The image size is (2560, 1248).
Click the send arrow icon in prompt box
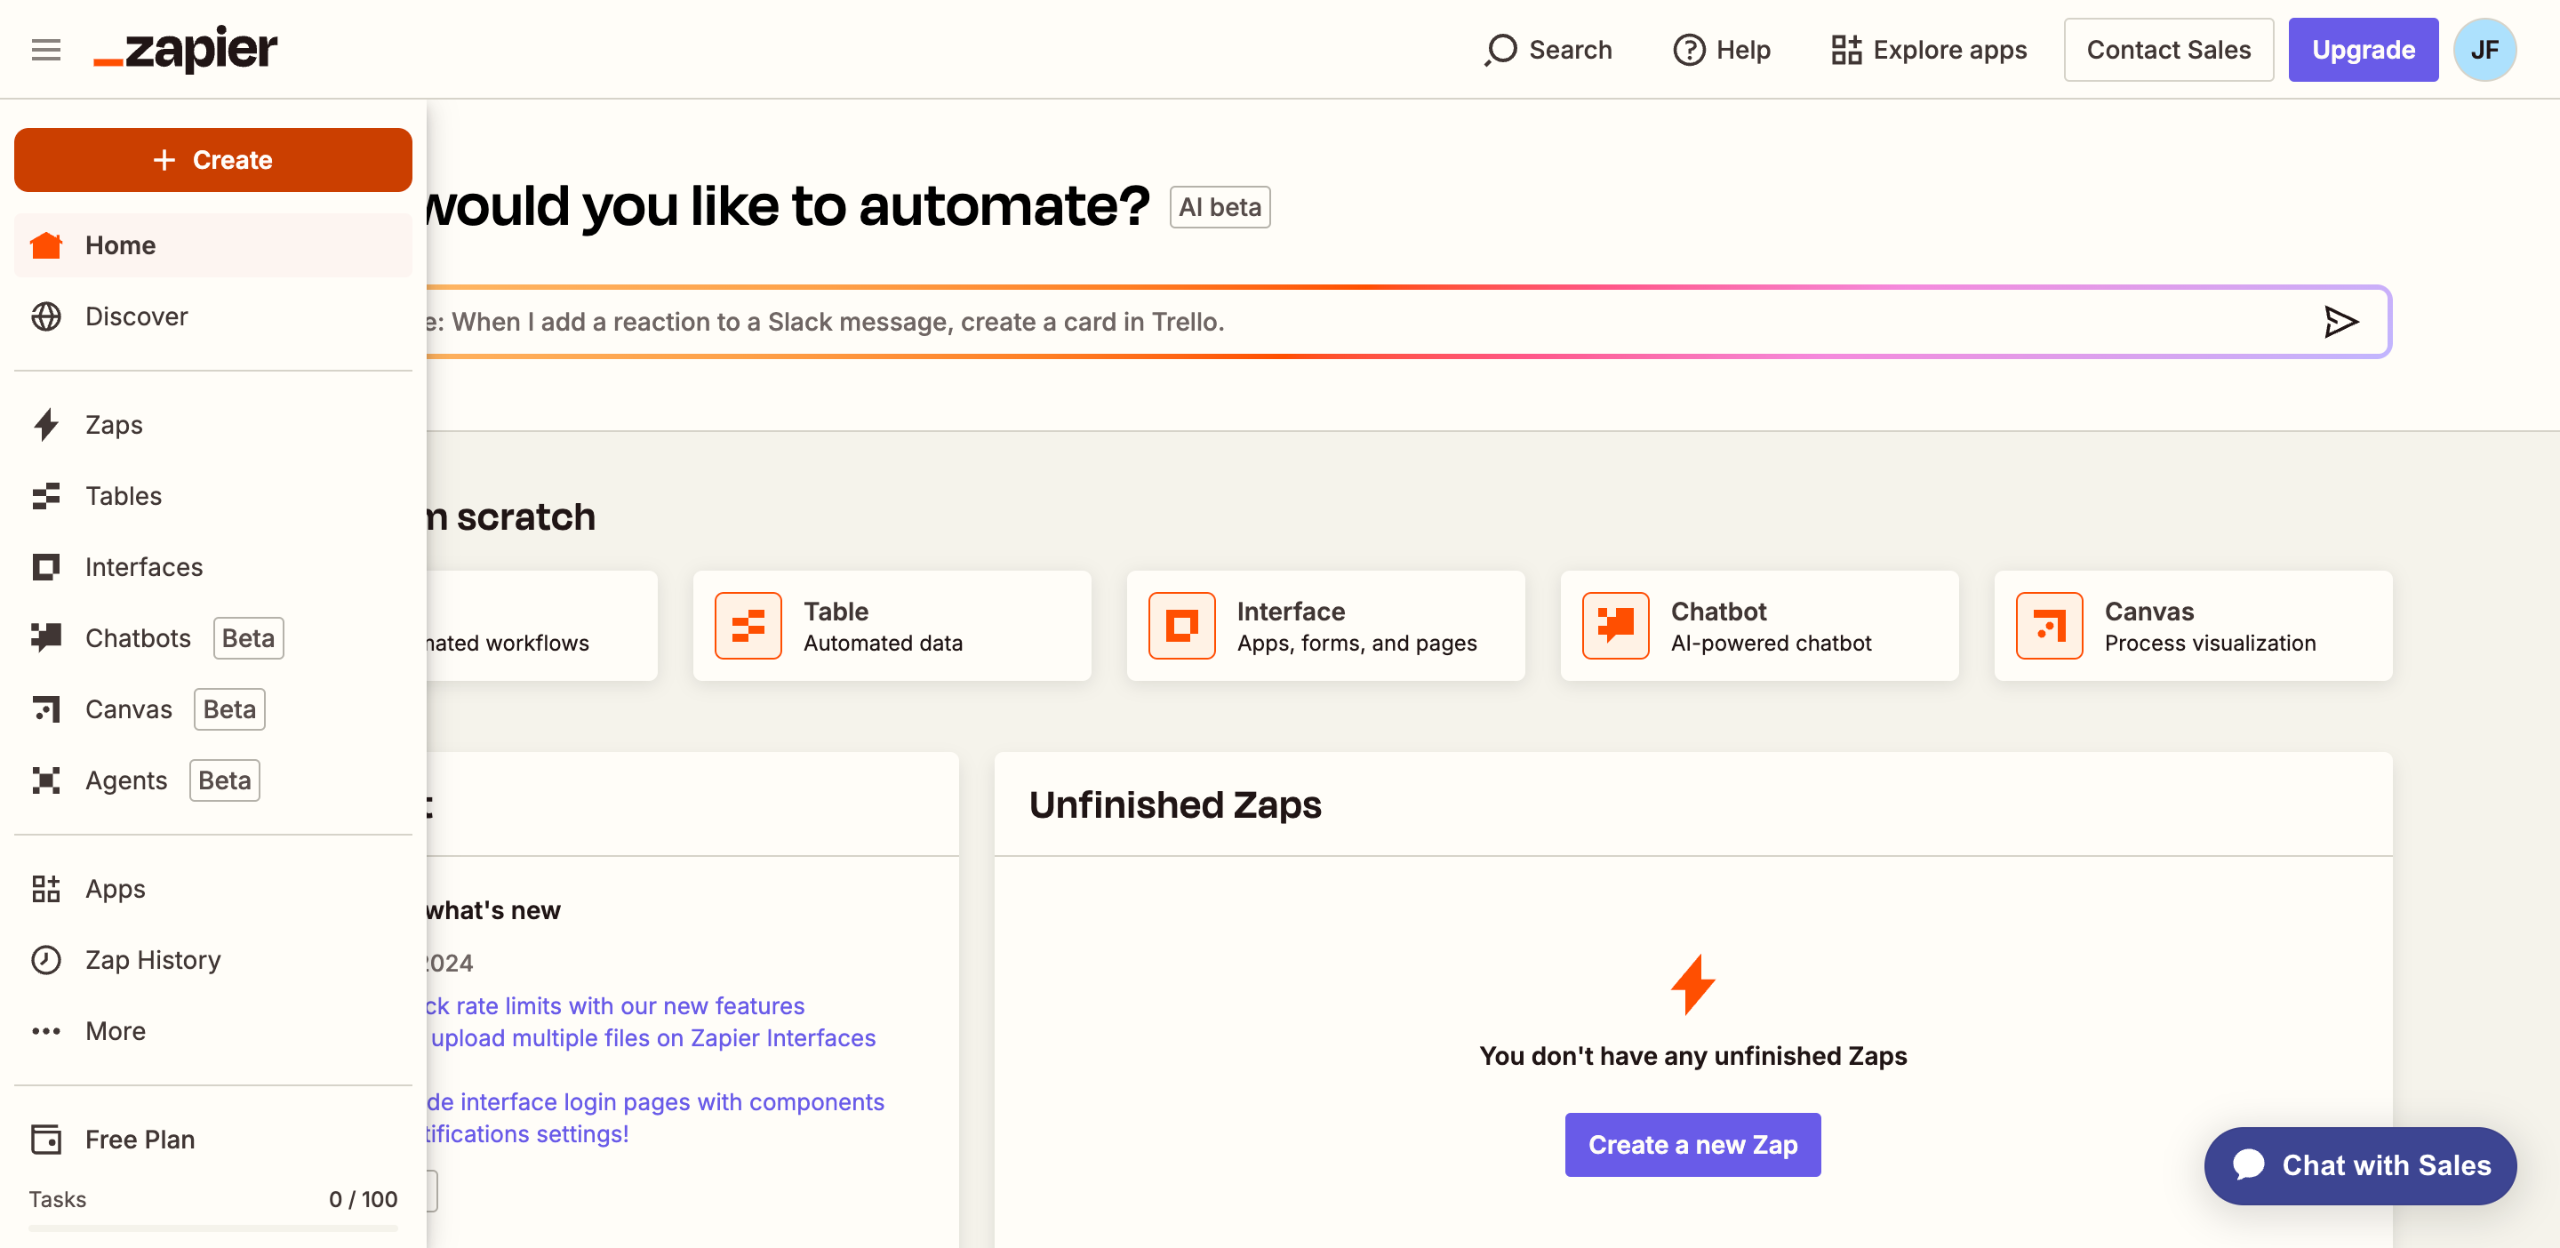click(2340, 322)
